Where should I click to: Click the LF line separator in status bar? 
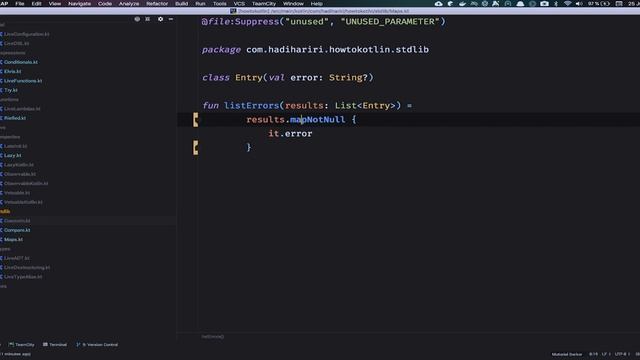coord(604,354)
